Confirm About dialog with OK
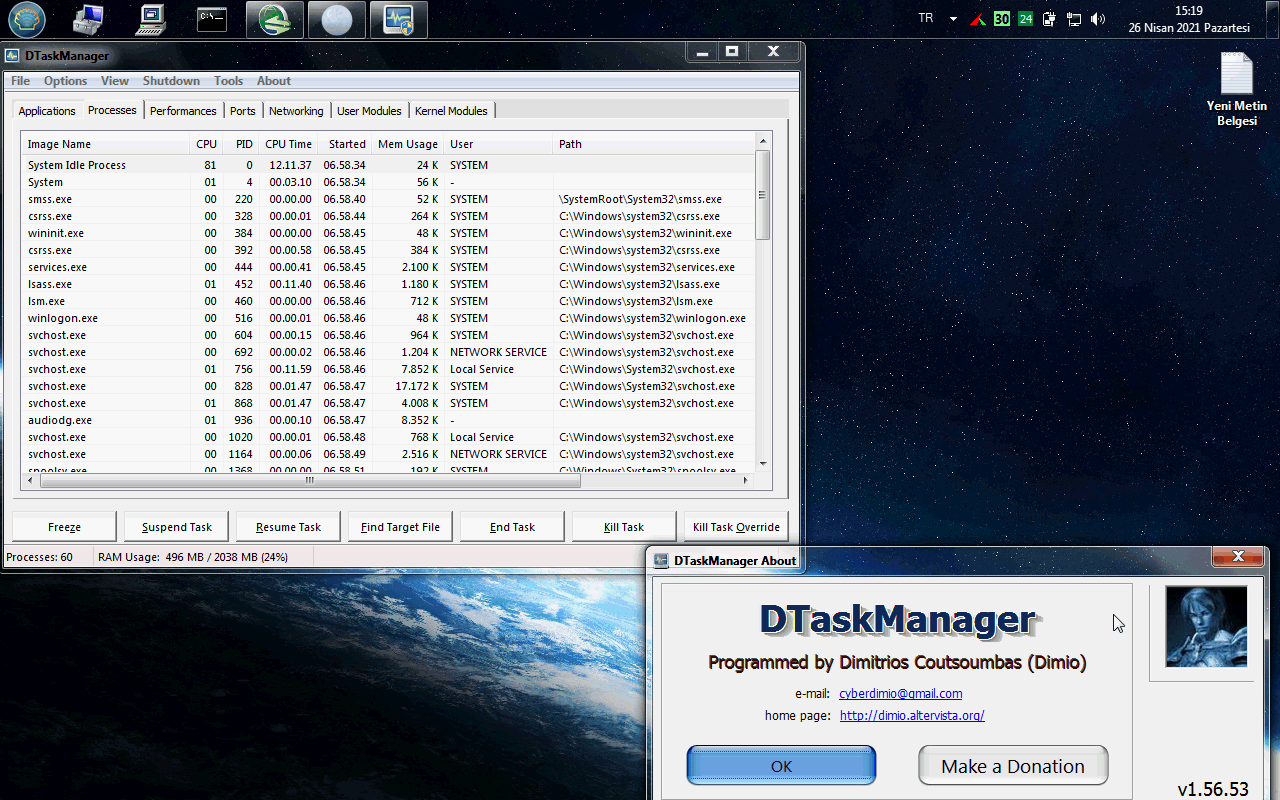Screen dimensions: 1280x800 [781, 766]
